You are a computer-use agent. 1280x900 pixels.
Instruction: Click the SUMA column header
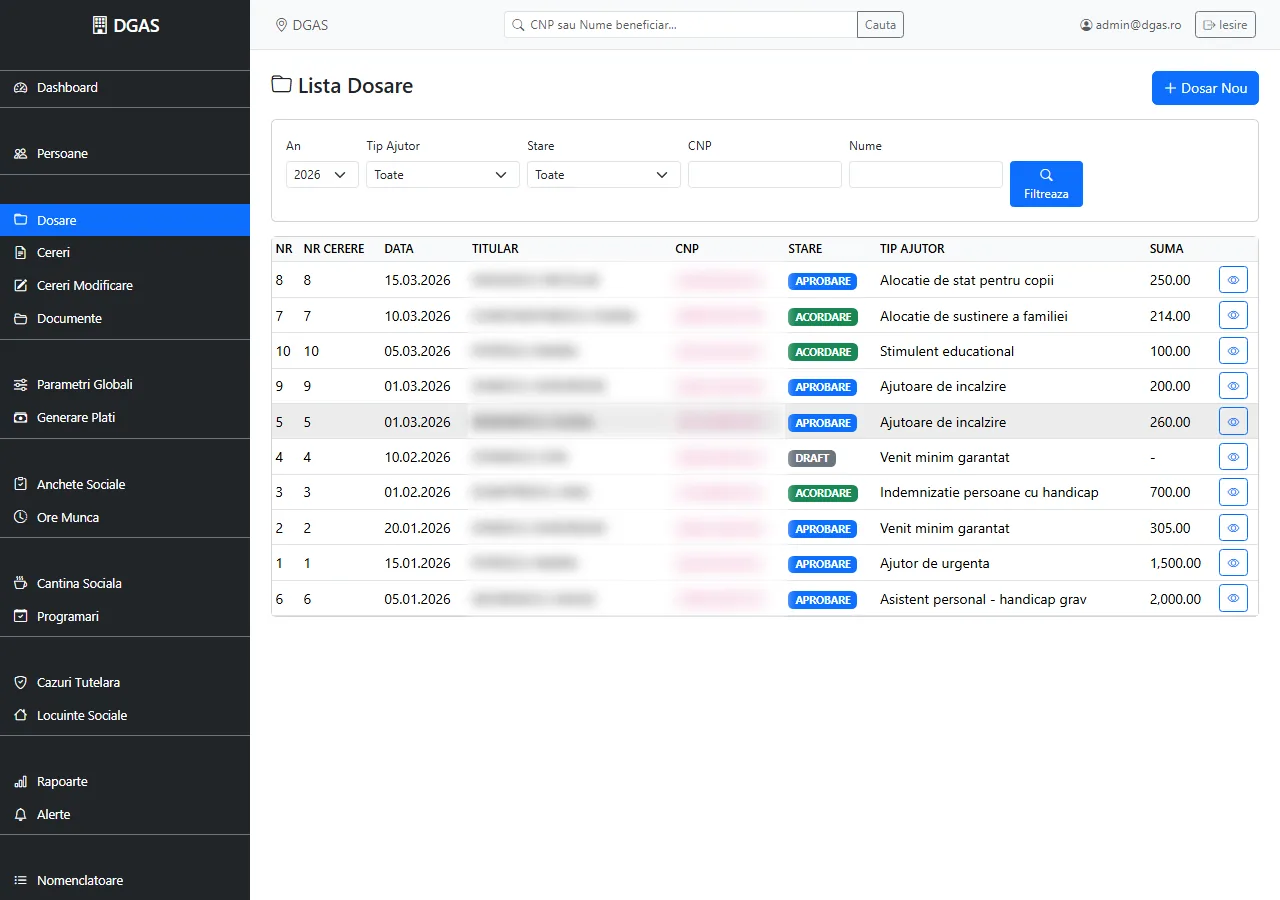1166,249
